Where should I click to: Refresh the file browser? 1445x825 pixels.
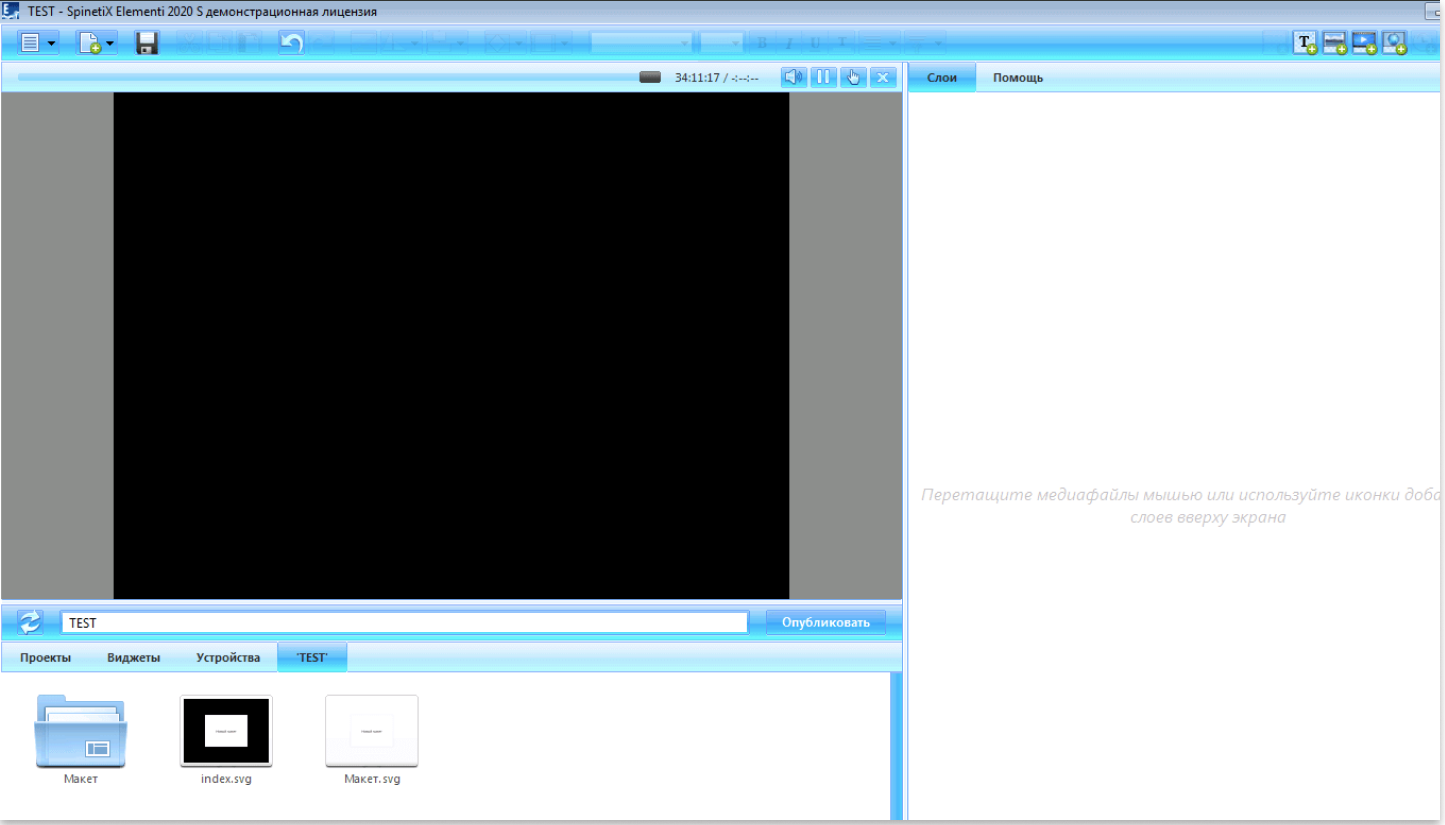(31, 622)
